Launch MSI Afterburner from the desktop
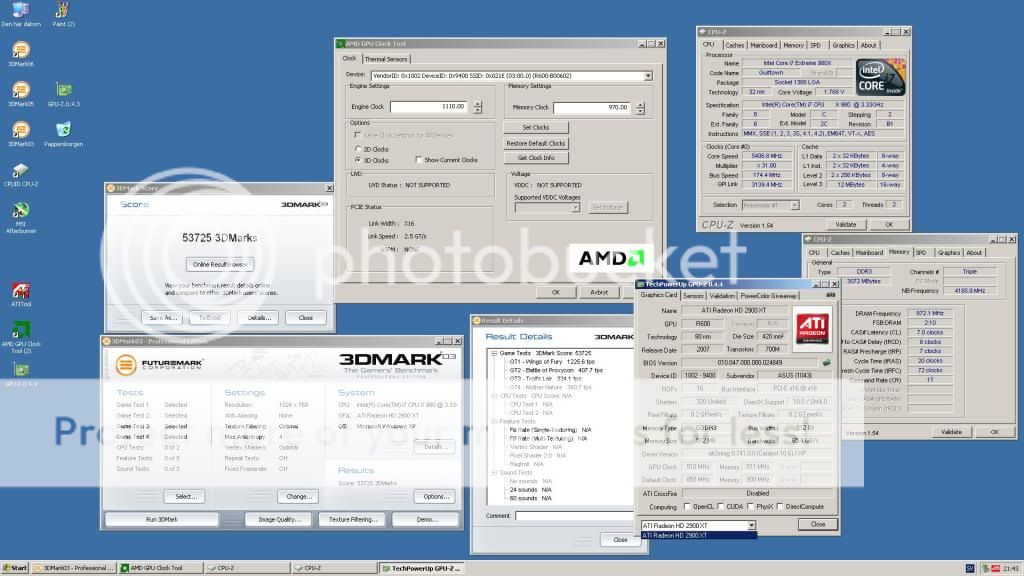 click(20, 210)
